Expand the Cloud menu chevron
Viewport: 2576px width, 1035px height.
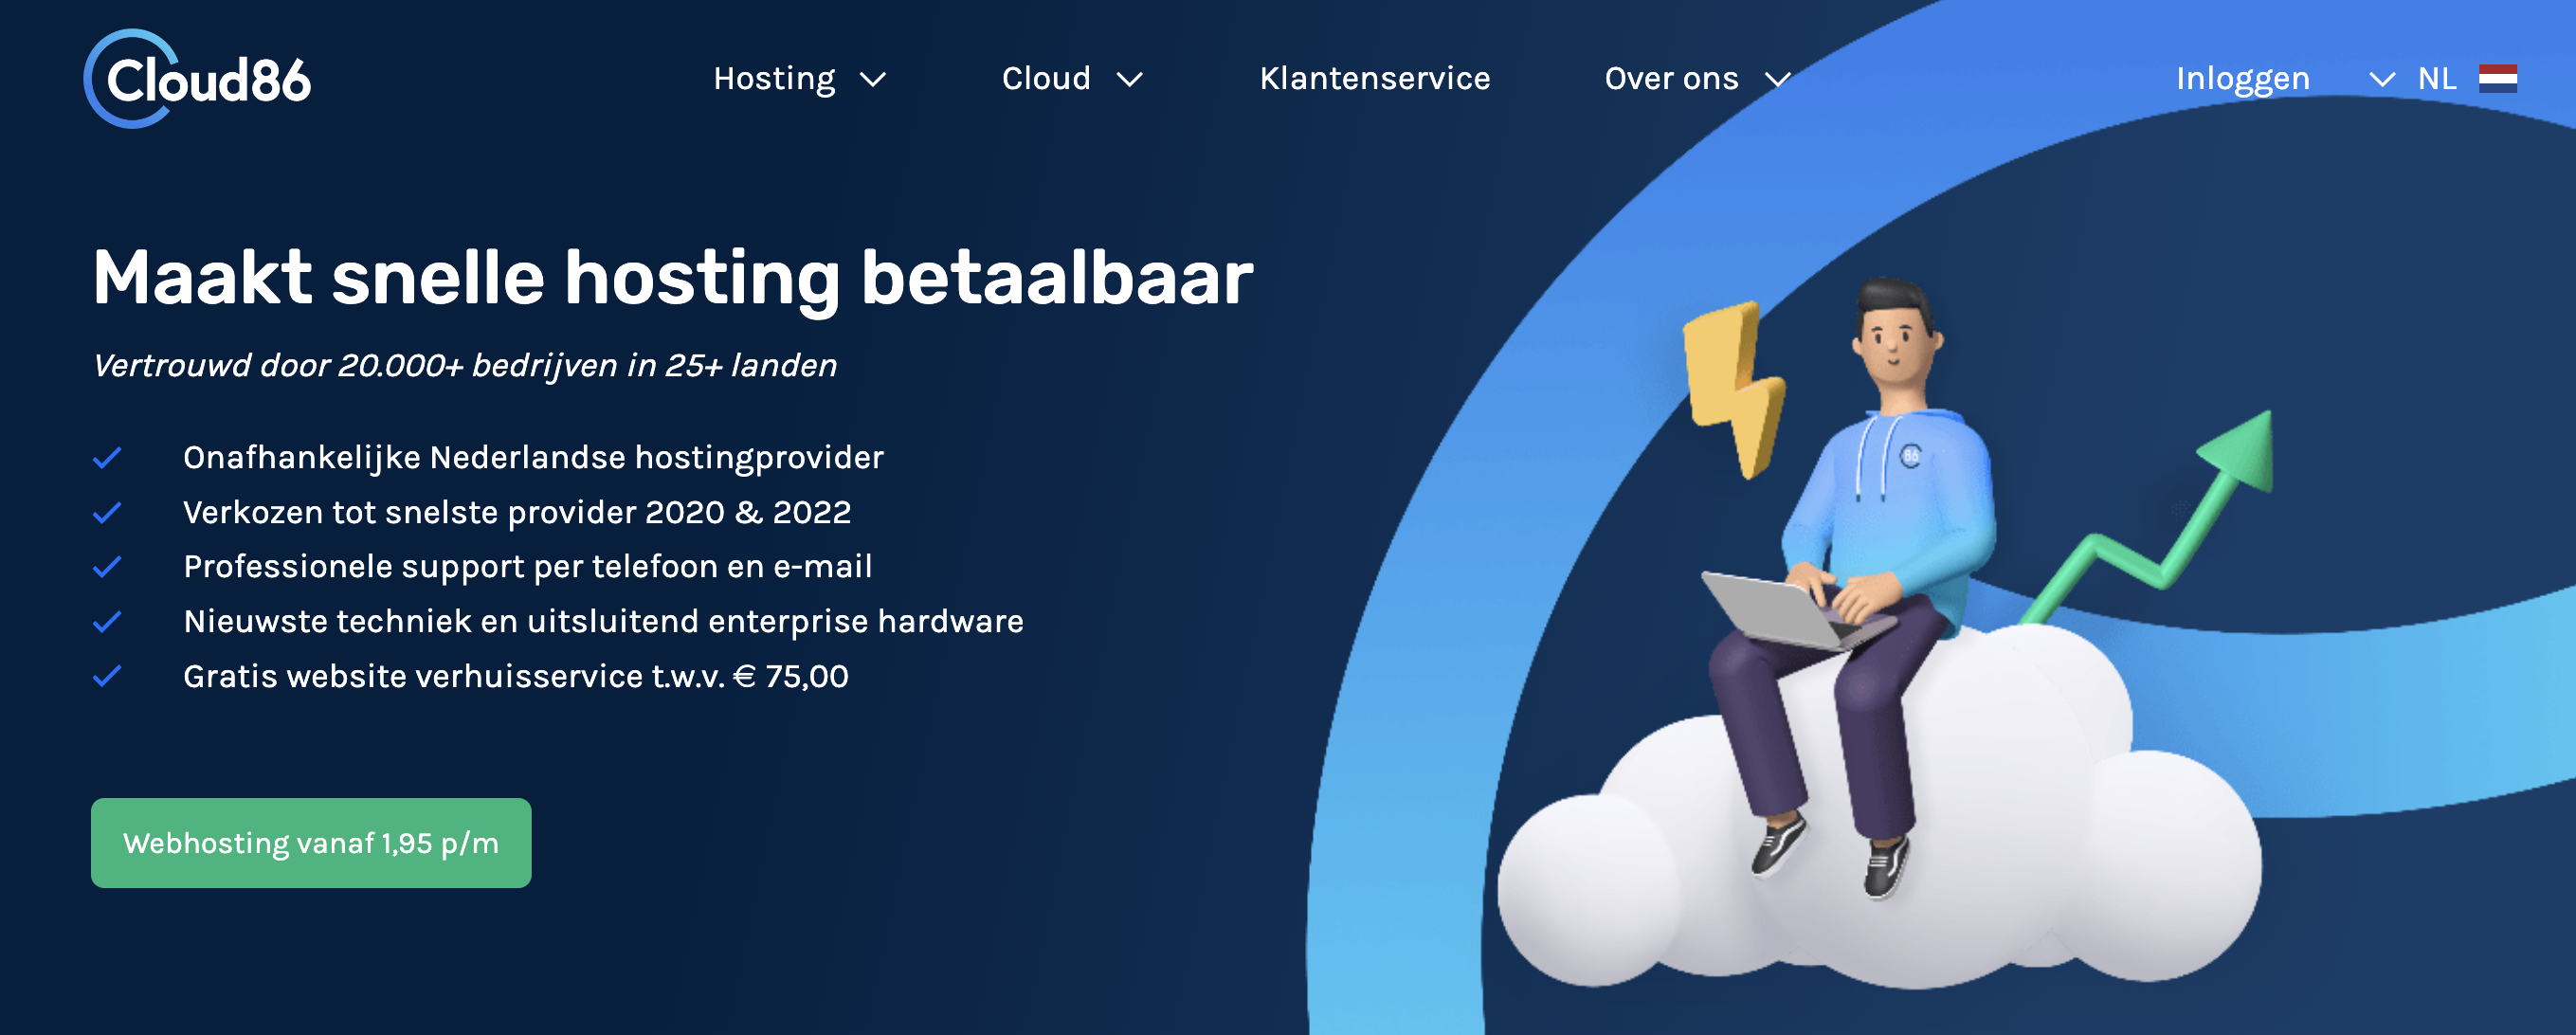(x=1129, y=80)
